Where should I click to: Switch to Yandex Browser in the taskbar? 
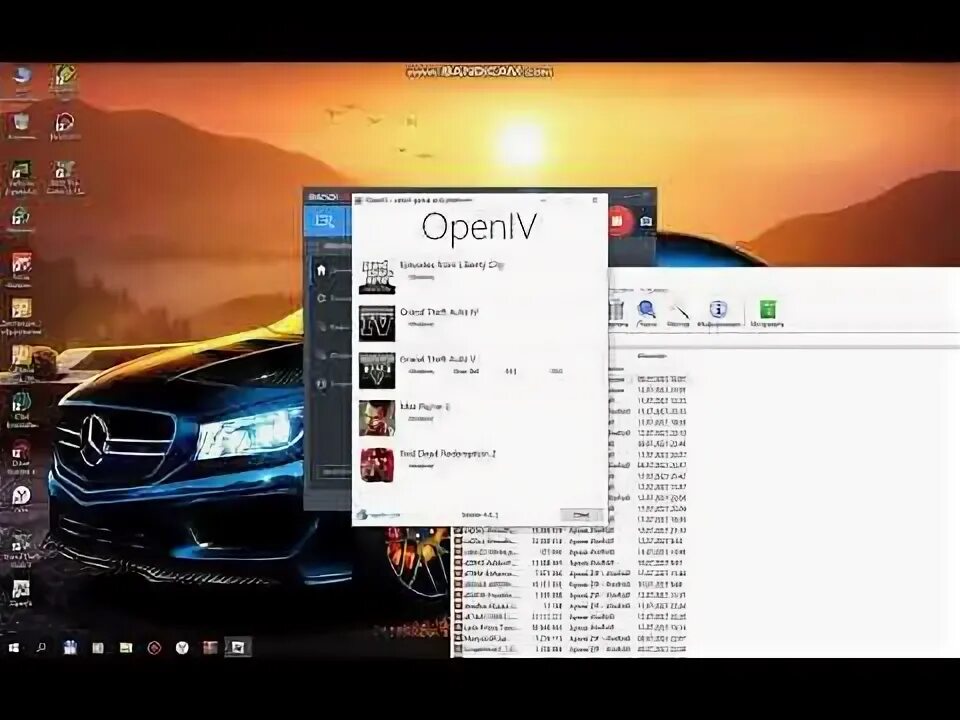pos(182,647)
